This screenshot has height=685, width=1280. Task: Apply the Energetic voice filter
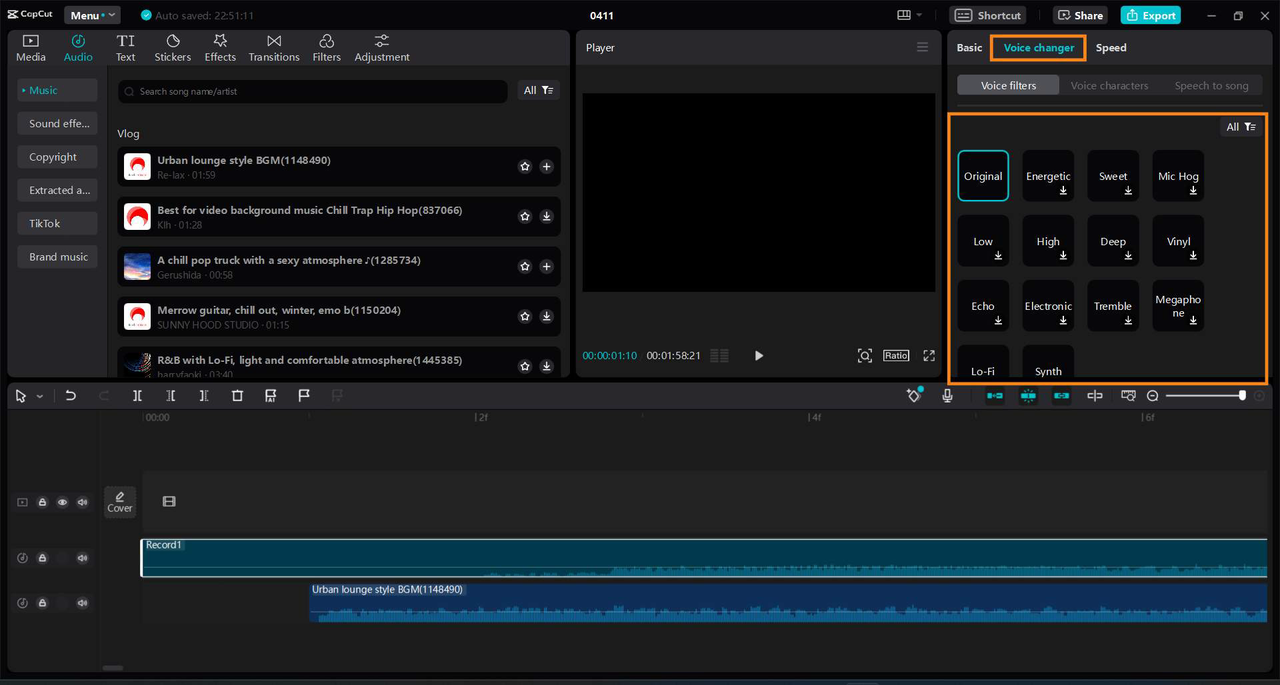point(1048,176)
